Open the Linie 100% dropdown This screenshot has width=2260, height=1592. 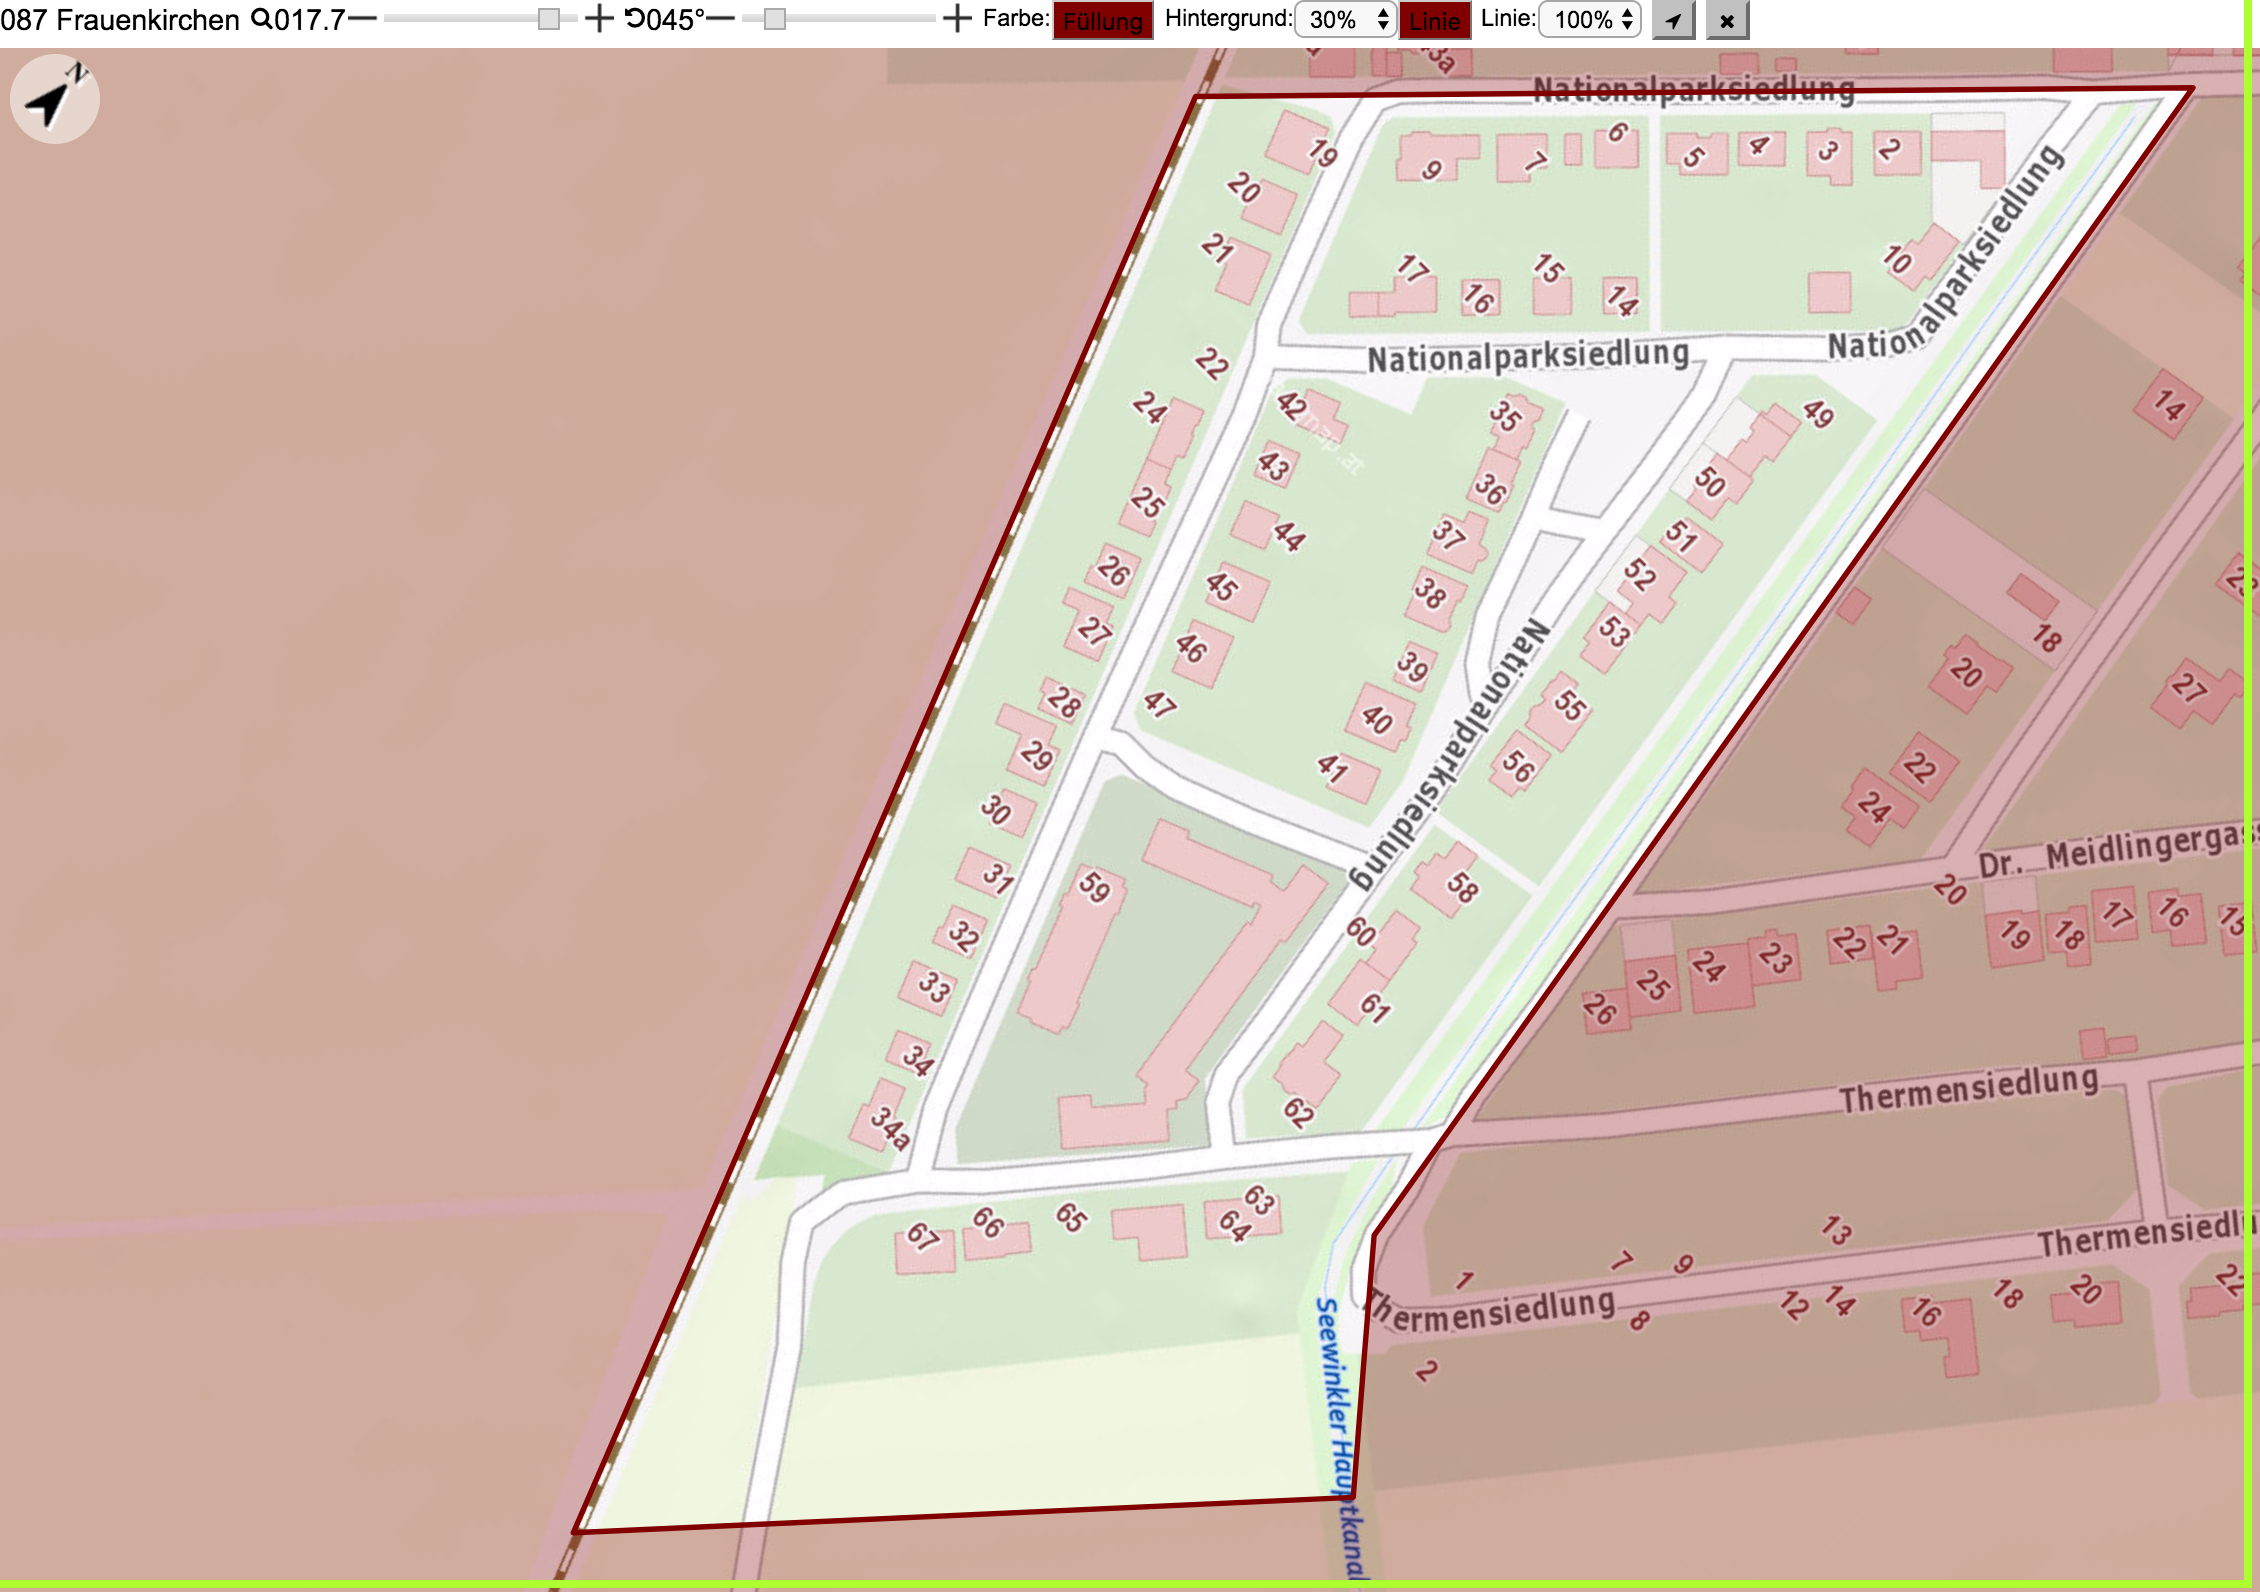1590,20
